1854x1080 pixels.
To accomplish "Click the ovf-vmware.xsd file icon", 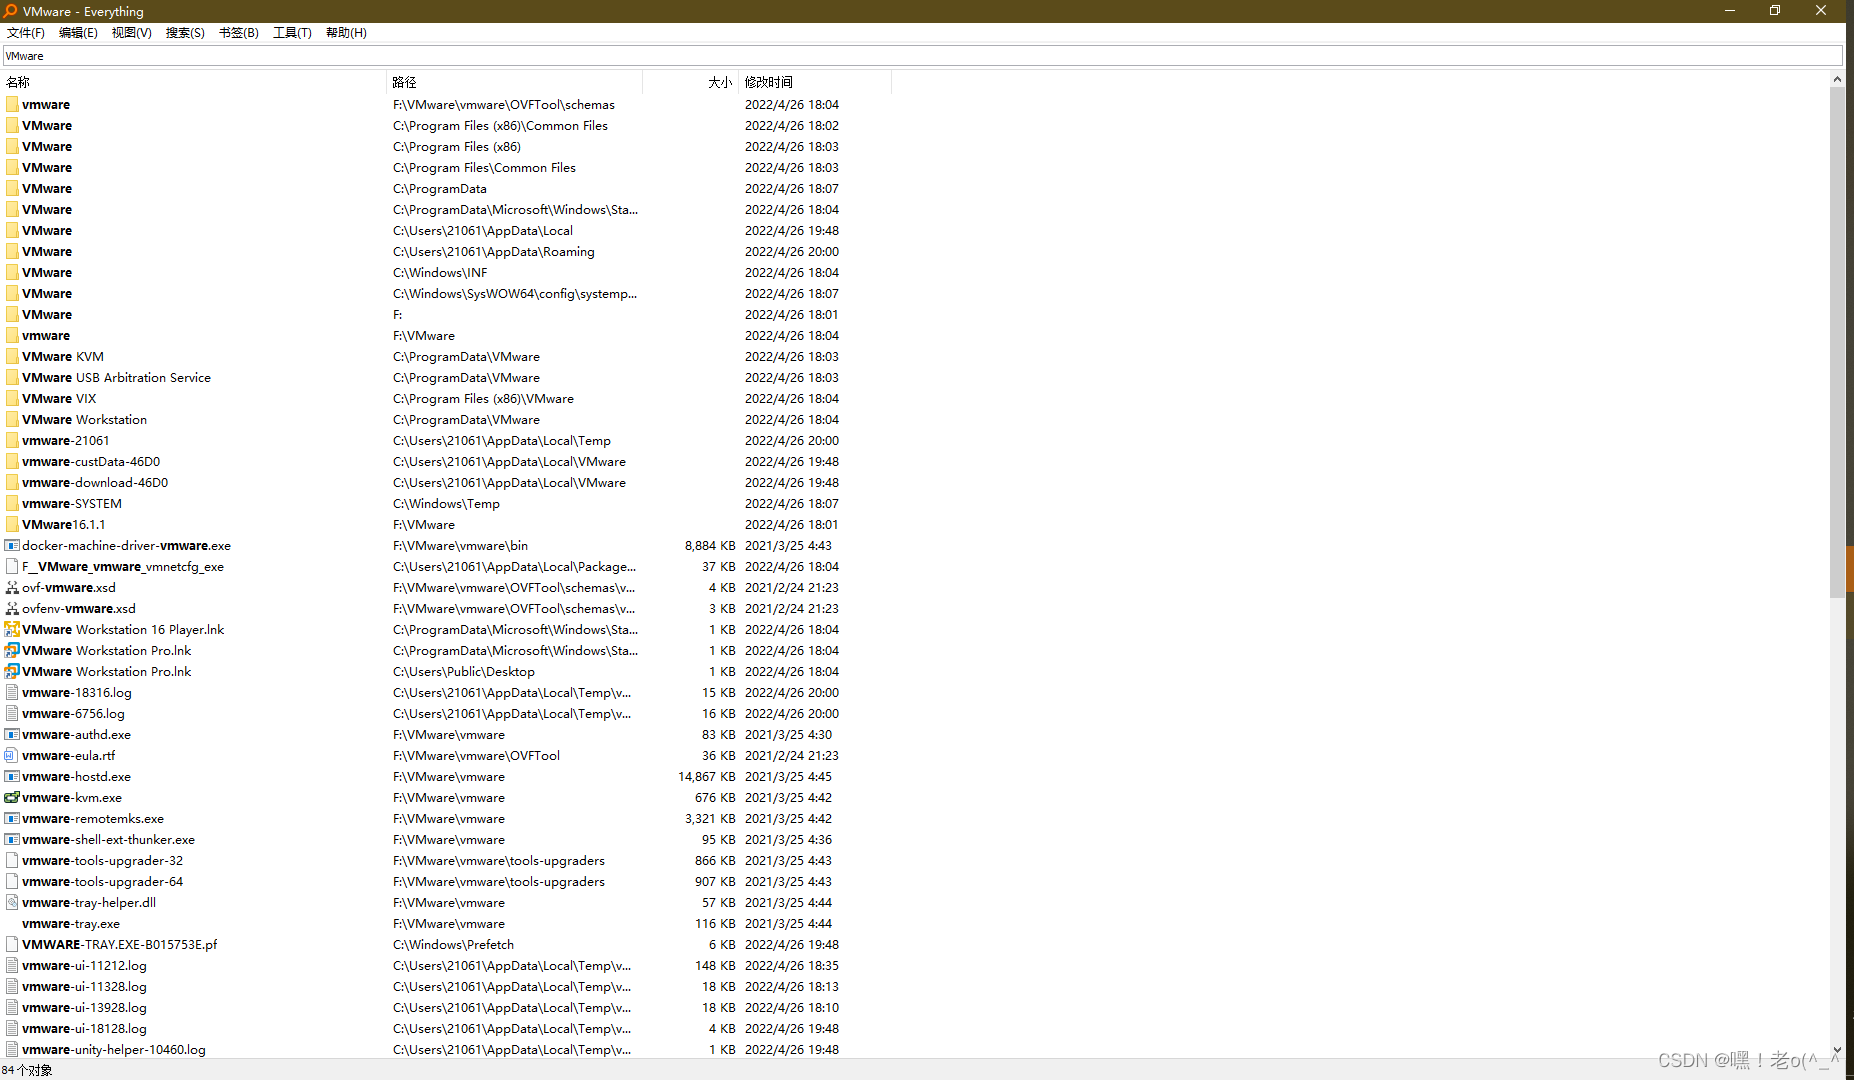I will click(x=12, y=588).
